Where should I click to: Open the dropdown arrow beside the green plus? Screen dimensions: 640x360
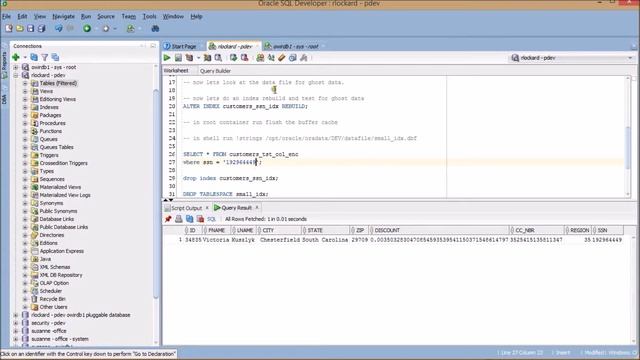tap(24, 58)
